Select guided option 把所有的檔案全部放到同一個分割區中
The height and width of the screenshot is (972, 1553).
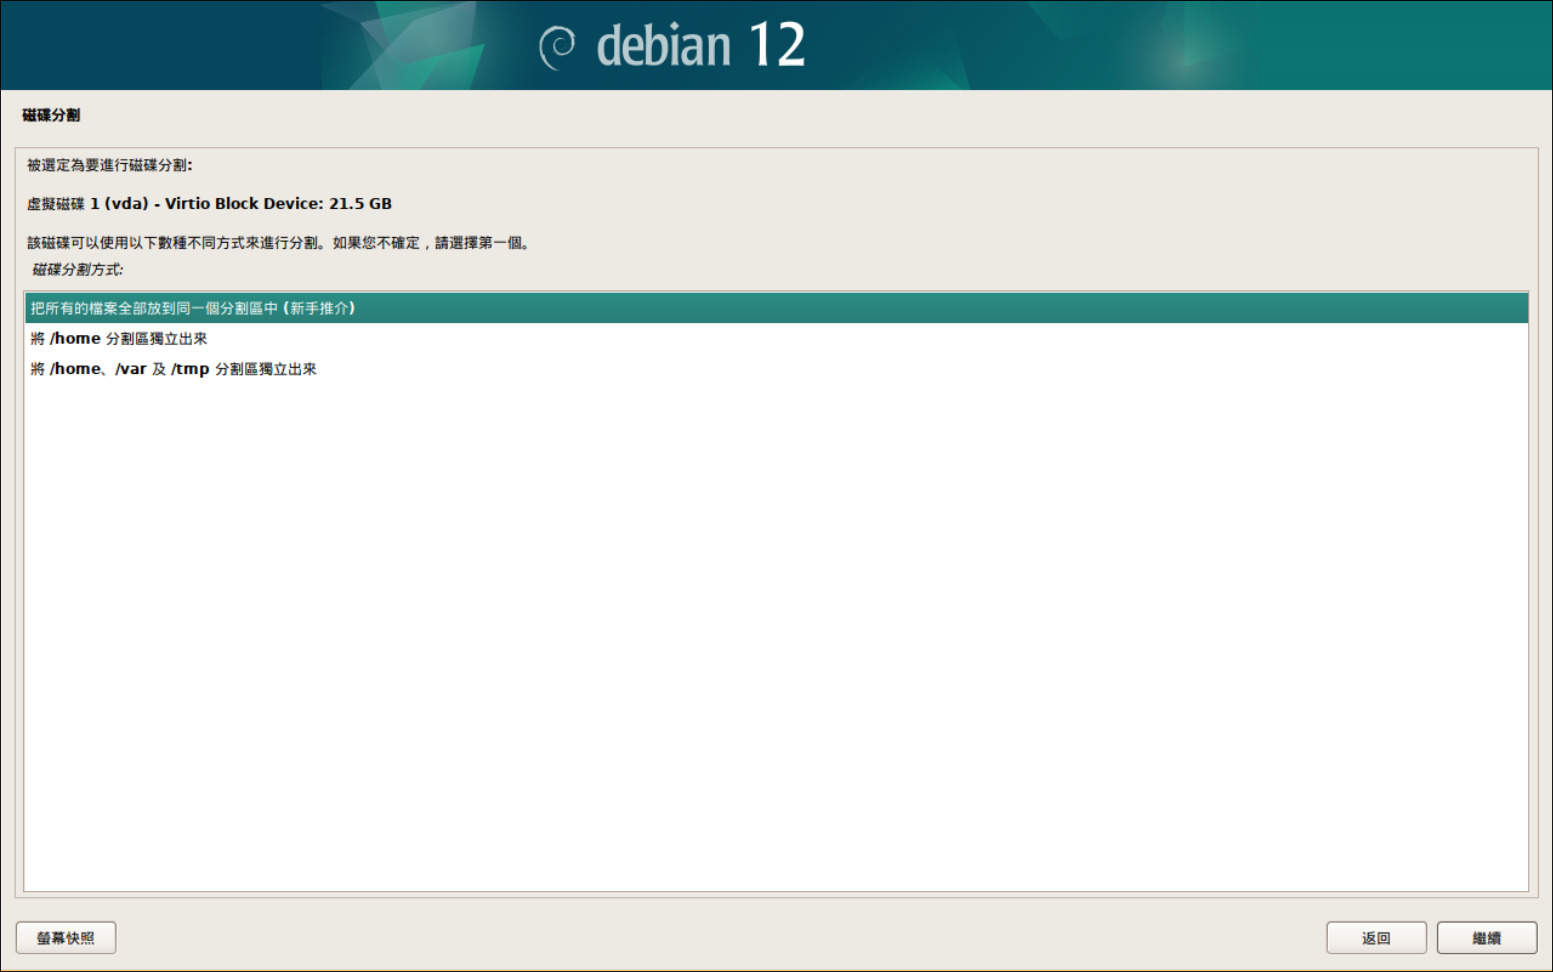[196, 308]
